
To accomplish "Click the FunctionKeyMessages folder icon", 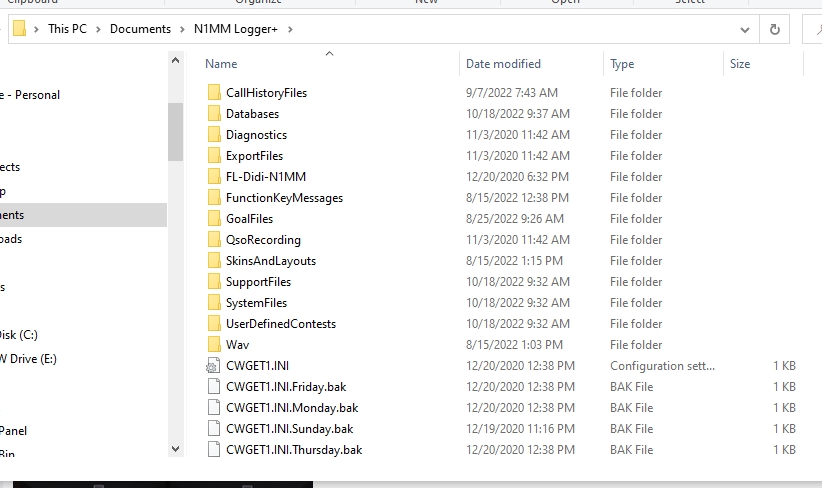I will point(214,197).
